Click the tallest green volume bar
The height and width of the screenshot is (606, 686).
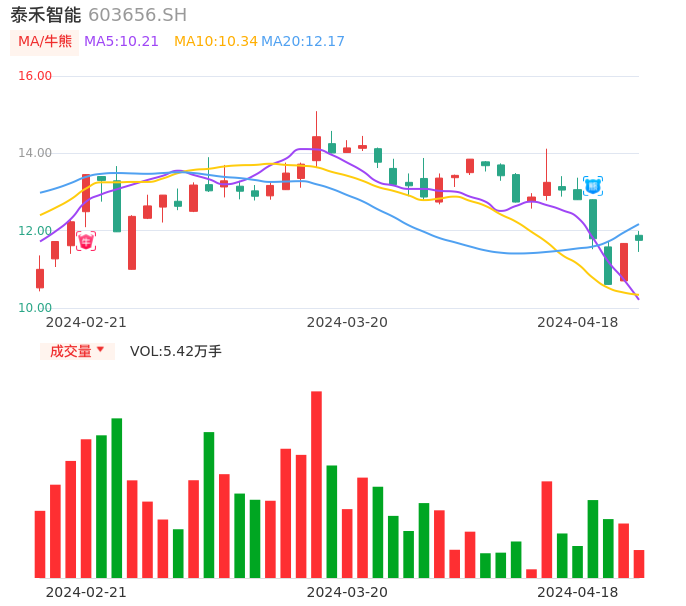pyautogui.click(x=117, y=498)
